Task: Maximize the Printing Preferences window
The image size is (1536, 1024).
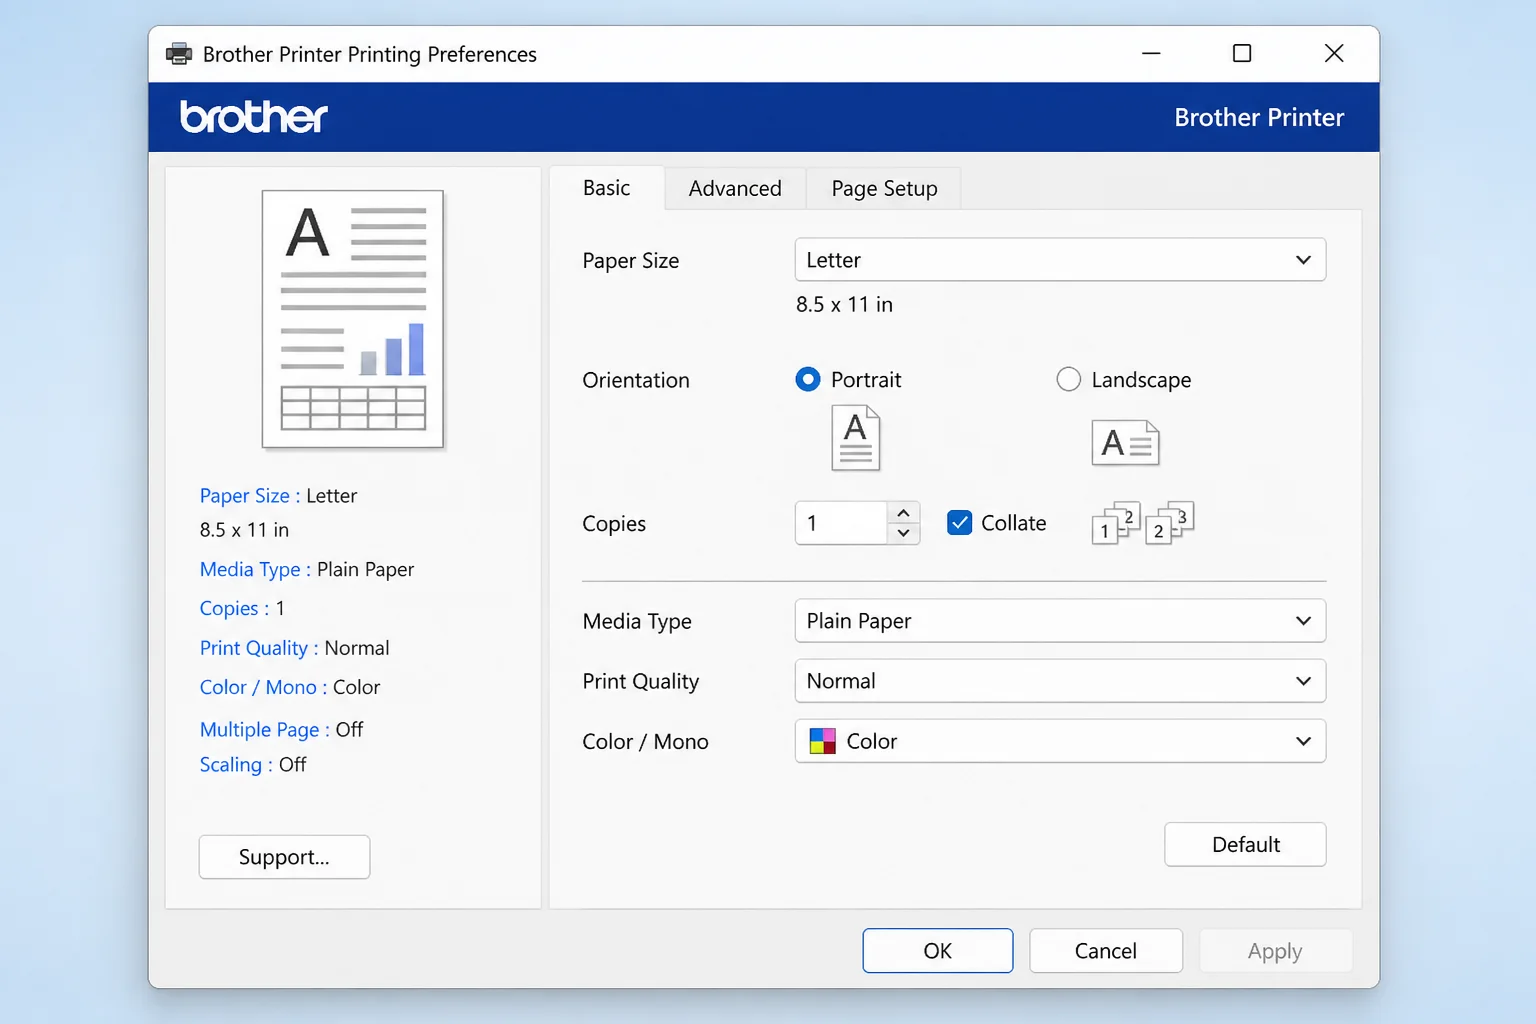Action: pos(1242,53)
